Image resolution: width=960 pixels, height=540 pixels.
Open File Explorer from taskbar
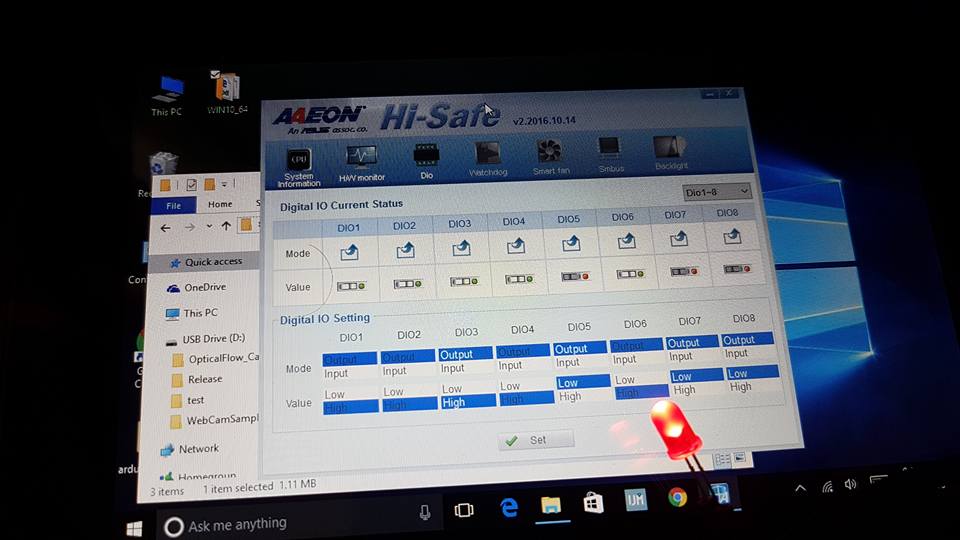(551, 505)
